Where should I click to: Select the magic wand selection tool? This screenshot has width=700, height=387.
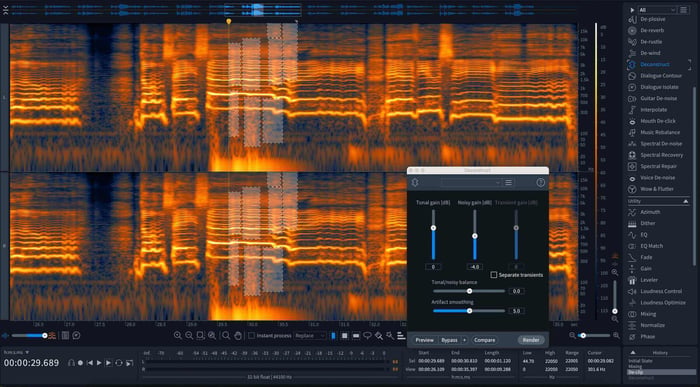390,336
